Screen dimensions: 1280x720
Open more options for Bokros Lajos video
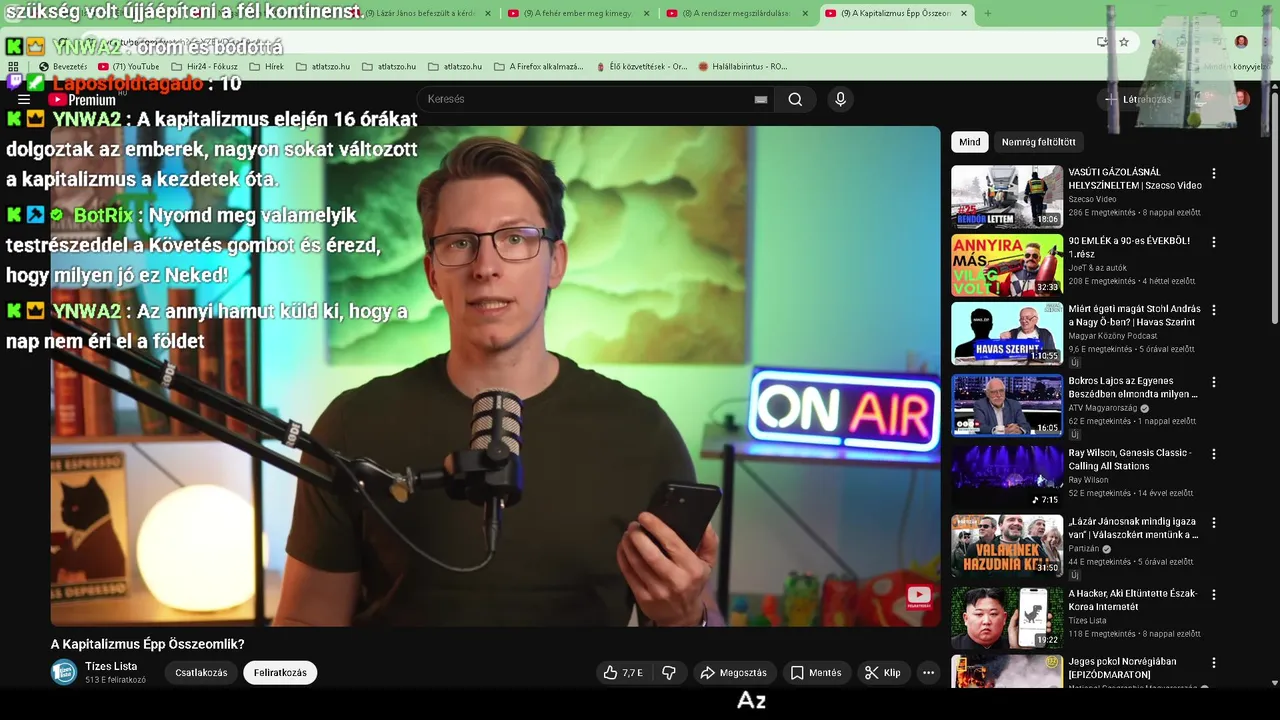tap(1214, 382)
